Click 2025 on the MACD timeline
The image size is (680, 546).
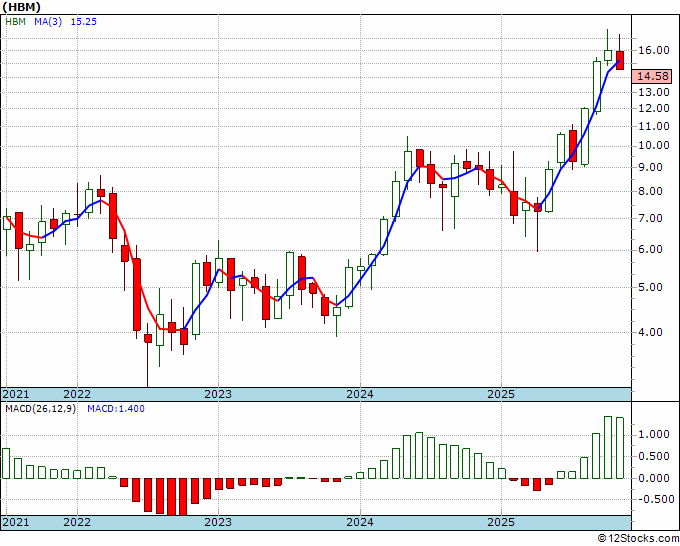(501, 522)
